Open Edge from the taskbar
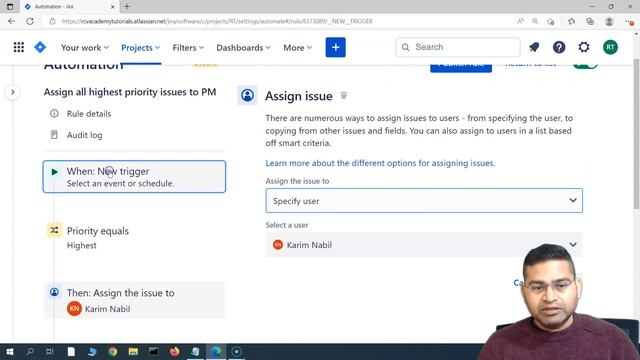This screenshot has height=360, width=640. pos(216,351)
